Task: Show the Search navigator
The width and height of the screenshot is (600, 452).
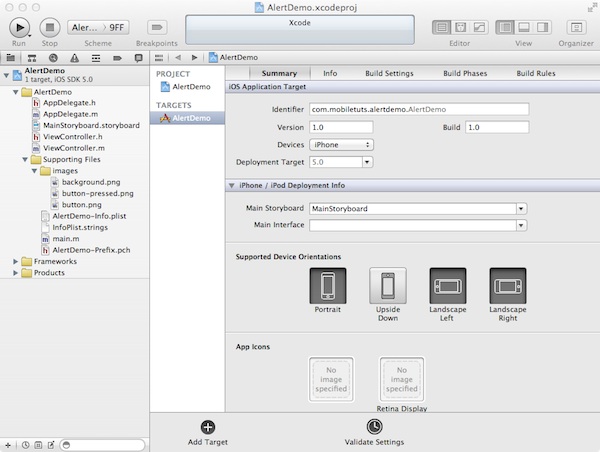Action: tap(53, 58)
